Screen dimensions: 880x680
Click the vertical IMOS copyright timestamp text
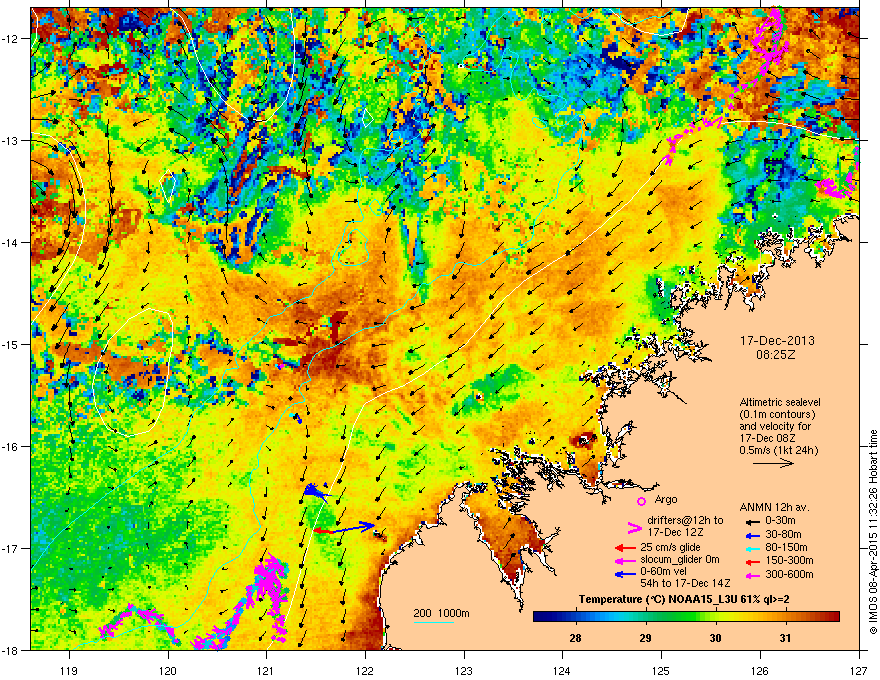click(x=873, y=532)
